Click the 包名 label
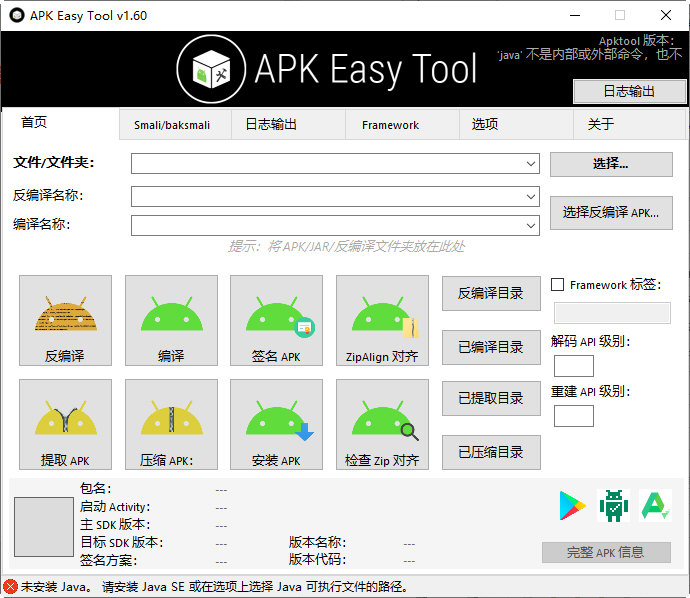 (x=95, y=488)
